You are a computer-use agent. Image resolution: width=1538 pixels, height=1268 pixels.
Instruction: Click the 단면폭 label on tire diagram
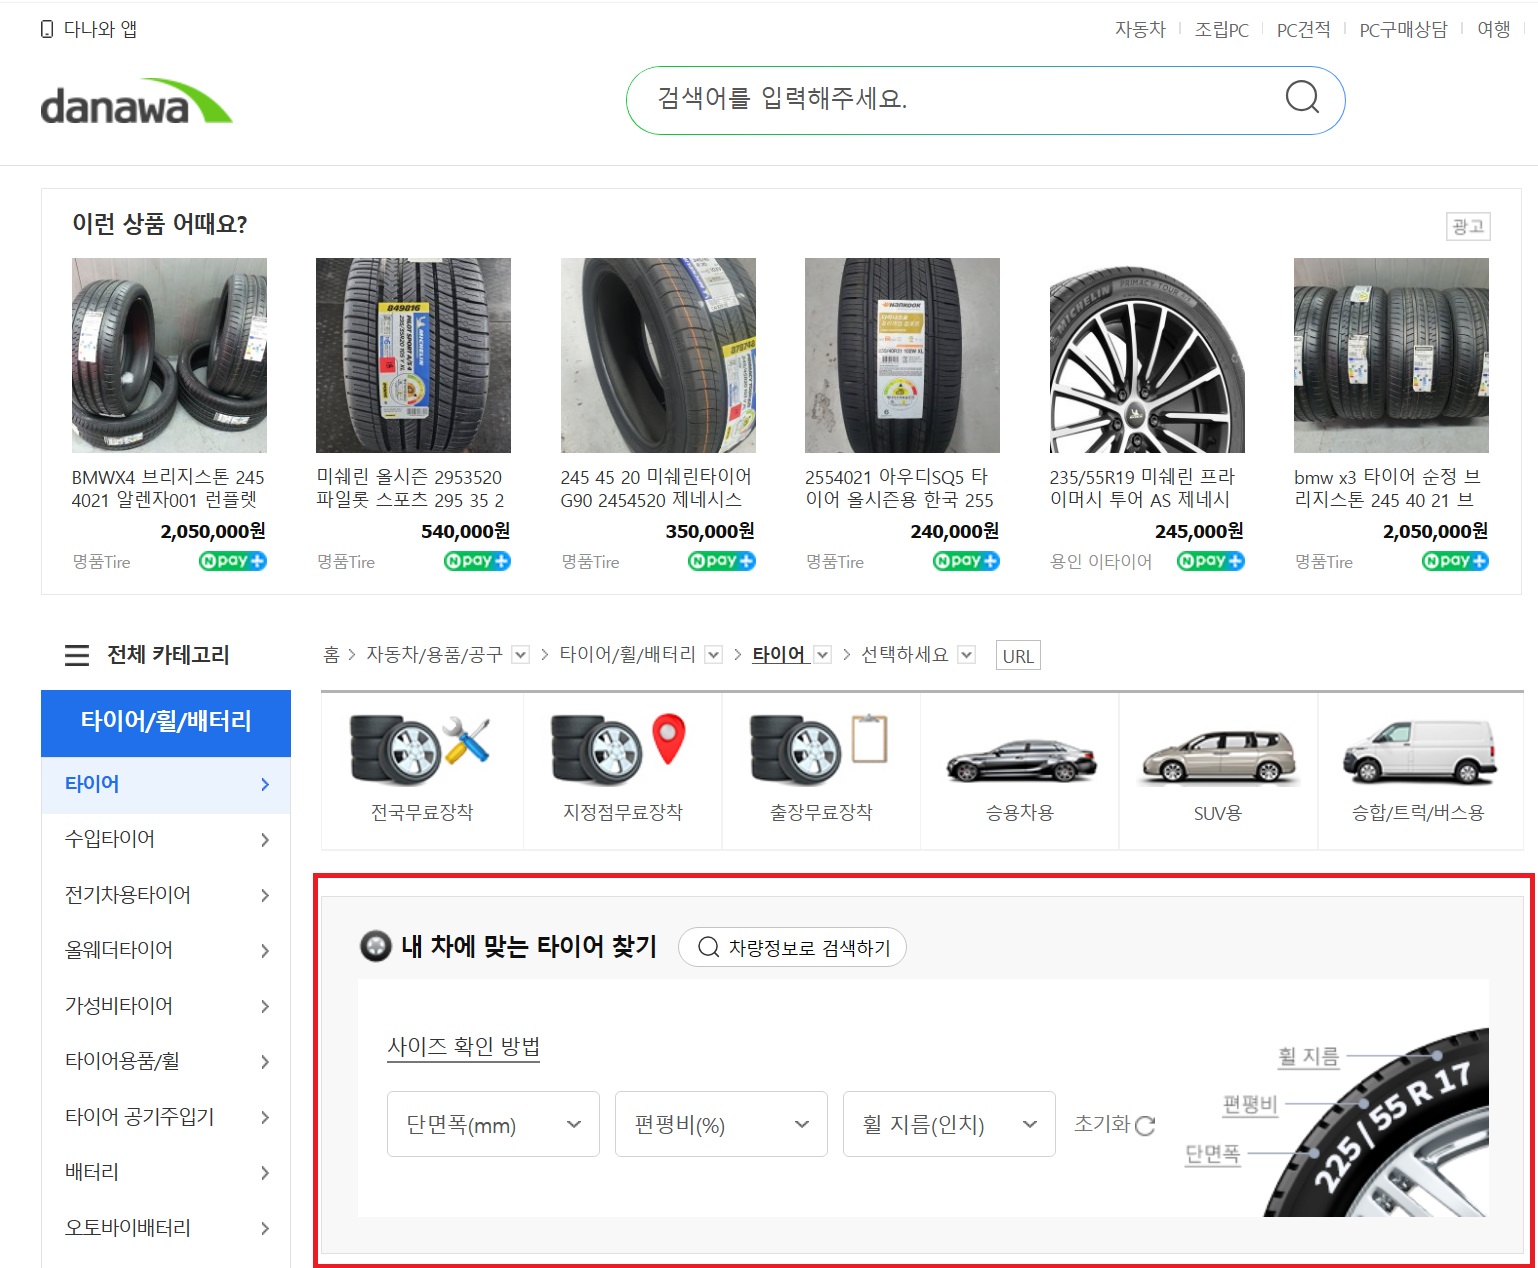pyautogui.click(x=1212, y=1154)
